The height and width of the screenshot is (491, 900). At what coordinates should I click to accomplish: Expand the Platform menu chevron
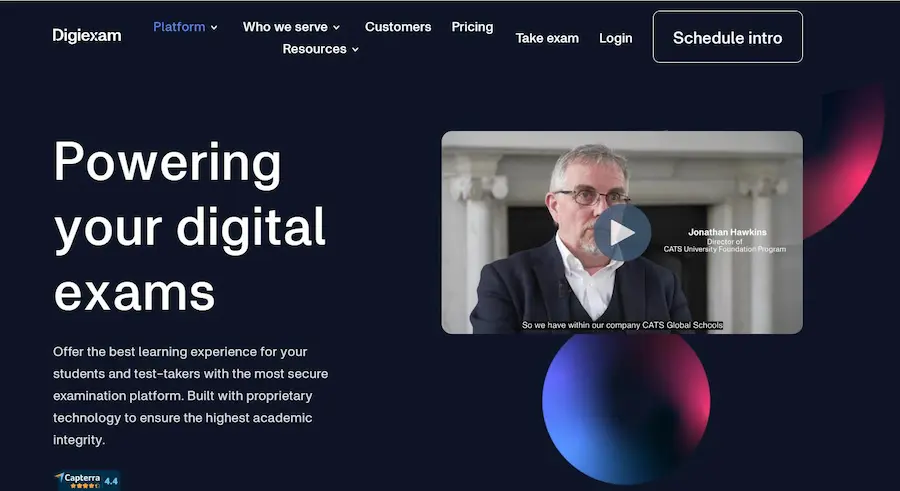(214, 28)
